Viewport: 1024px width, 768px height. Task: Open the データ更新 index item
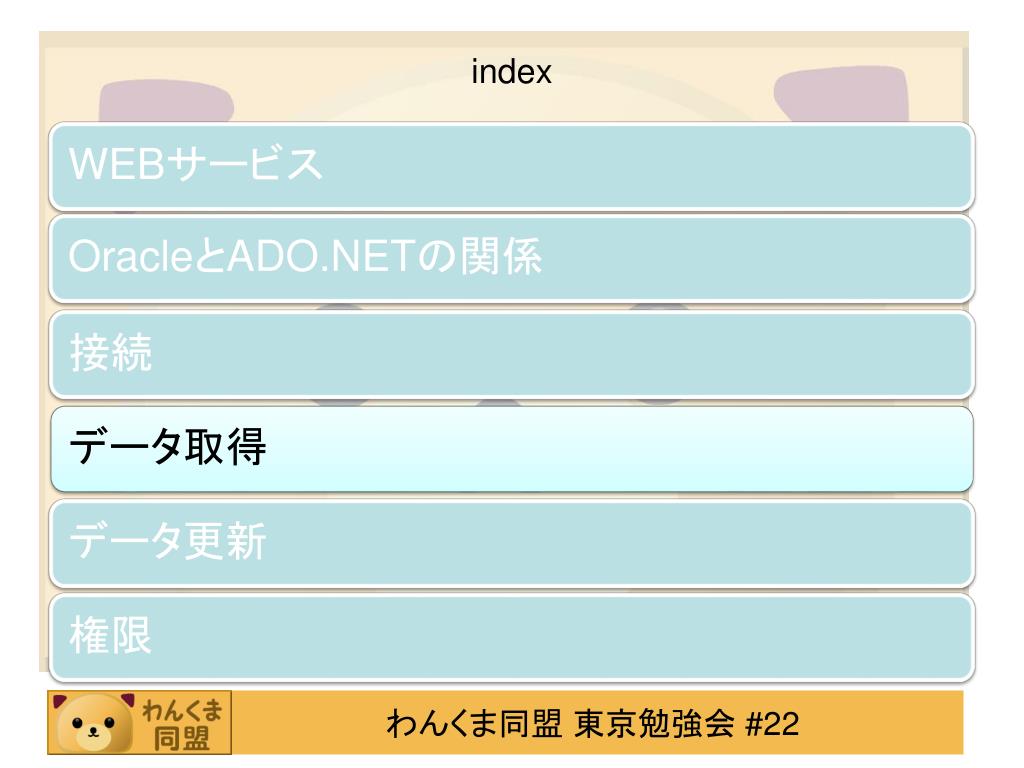pyautogui.click(x=511, y=543)
